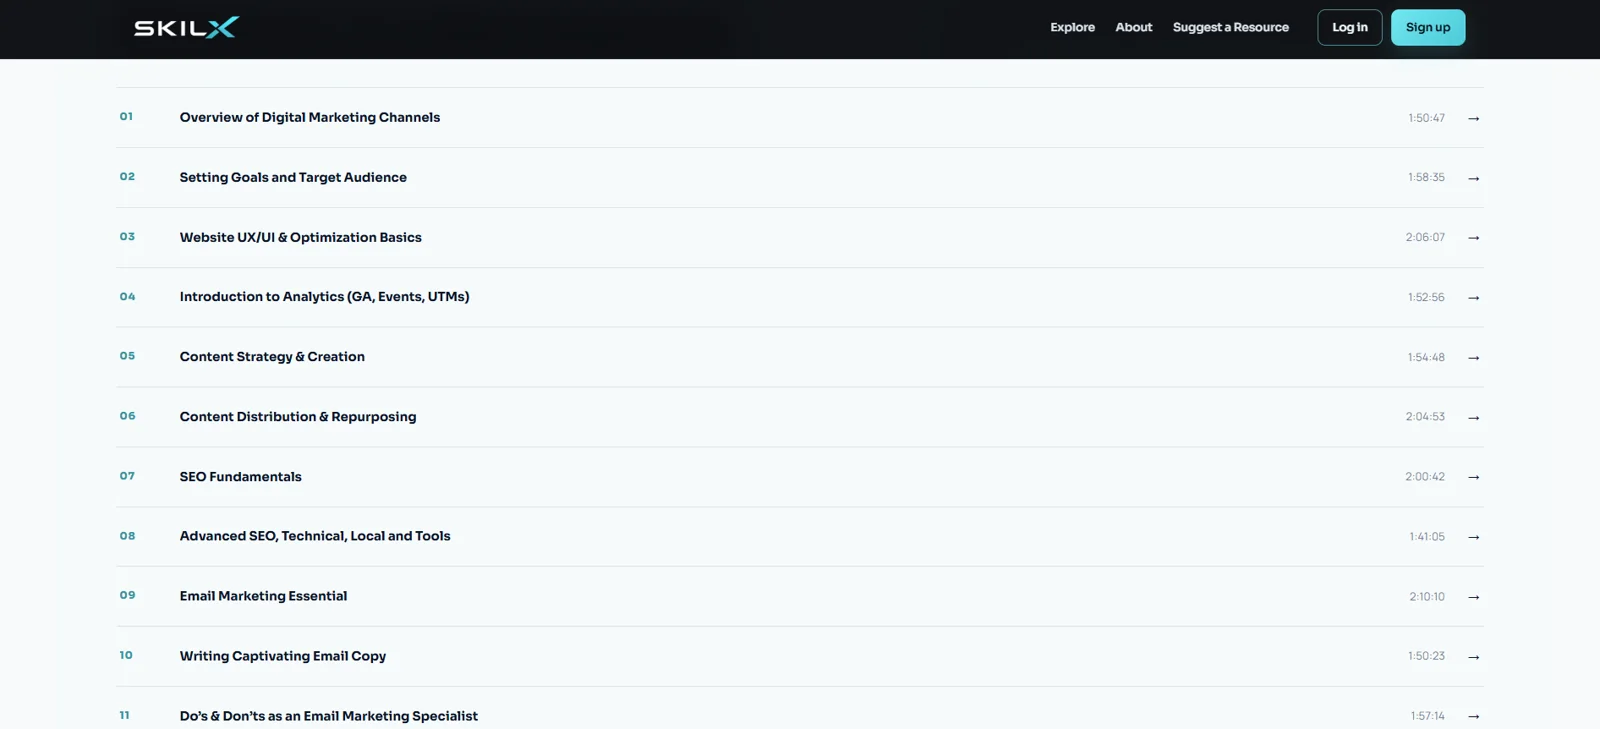Go to the About page
The width and height of the screenshot is (1600, 729).
coord(1134,27)
